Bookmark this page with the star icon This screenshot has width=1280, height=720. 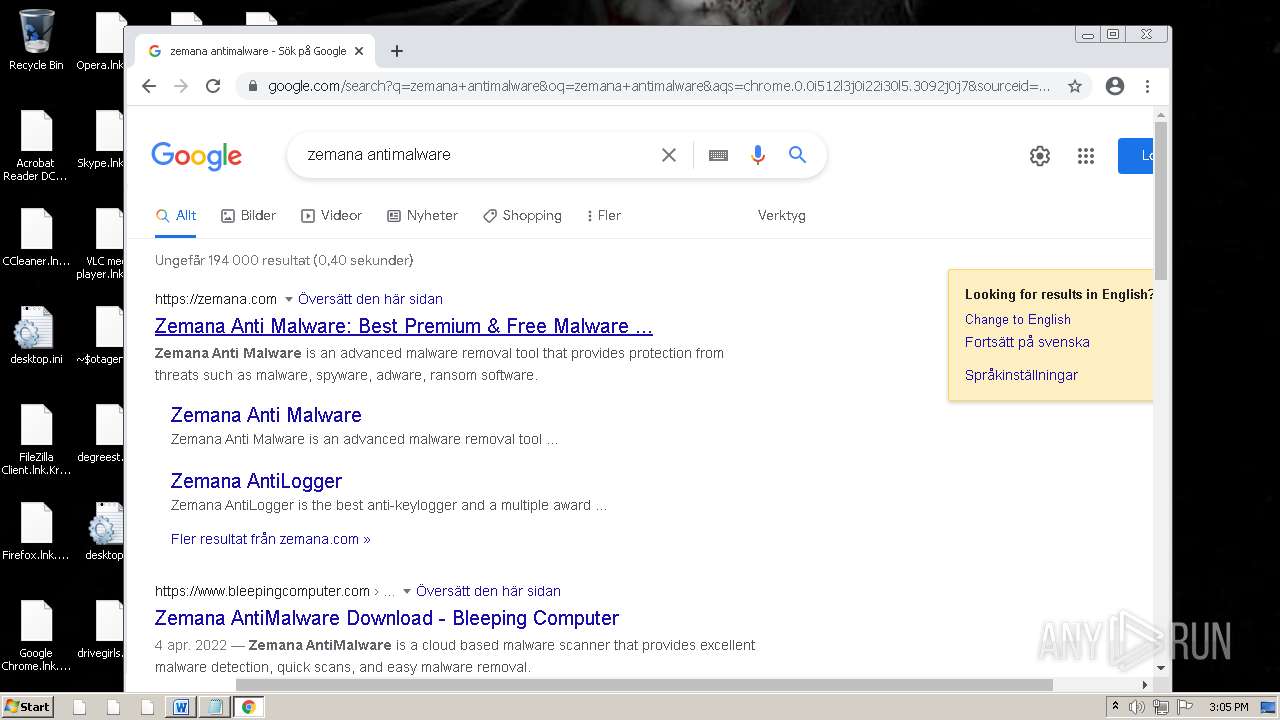pyautogui.click(x=1075, y=86)
